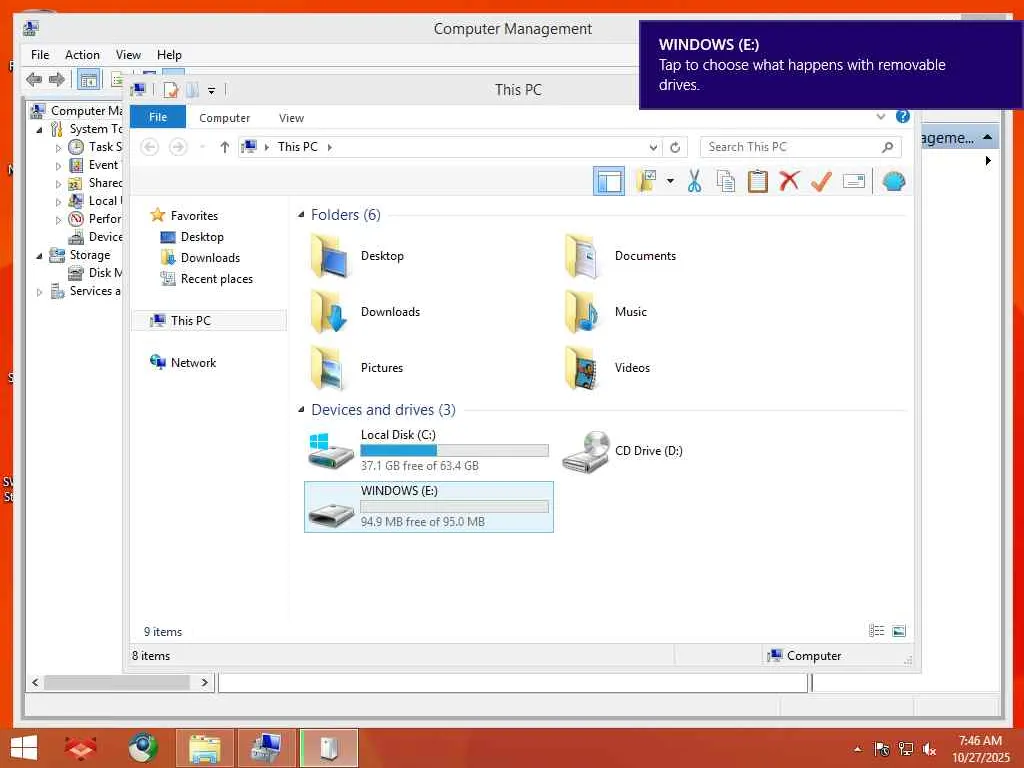The width and height of the screenshot is (1024, 768).
Task: Open Help menu in Computer Management
Action: [x=169, y=55]
